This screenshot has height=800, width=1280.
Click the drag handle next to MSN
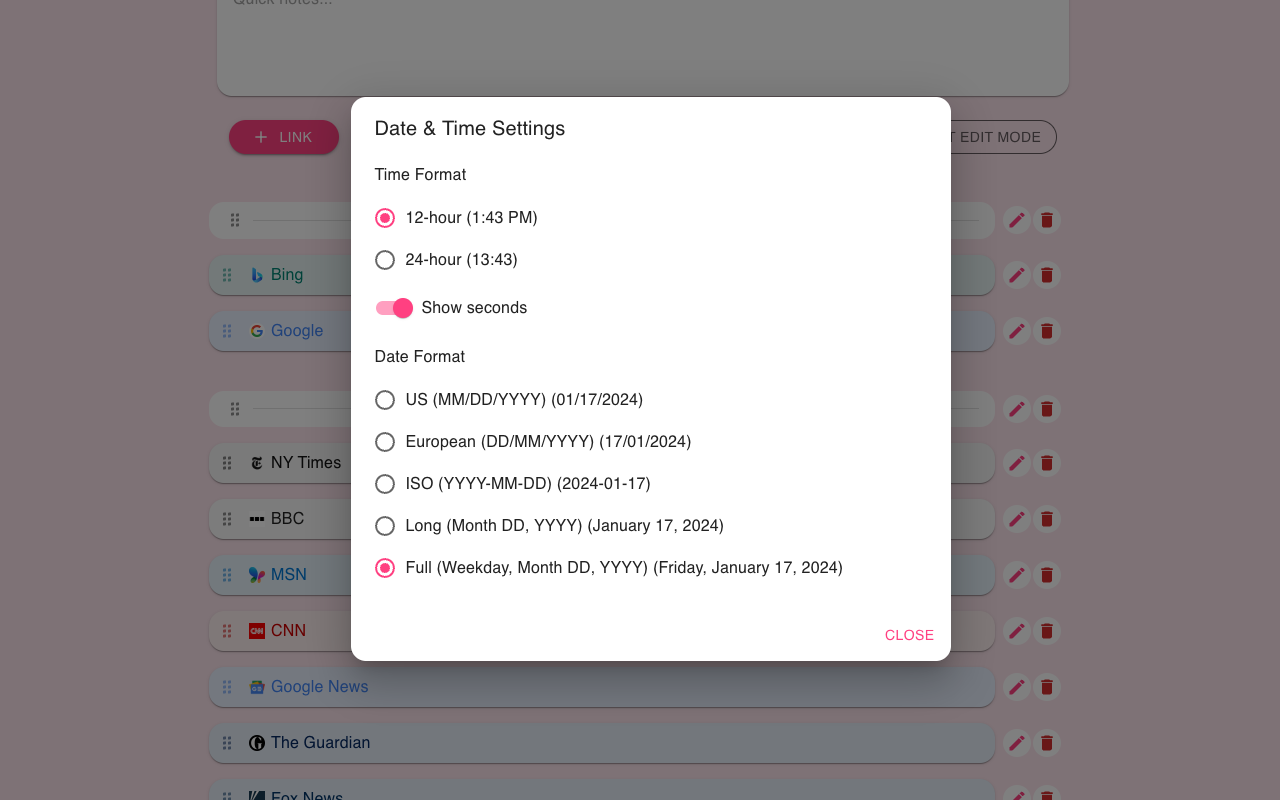[226, 575]
